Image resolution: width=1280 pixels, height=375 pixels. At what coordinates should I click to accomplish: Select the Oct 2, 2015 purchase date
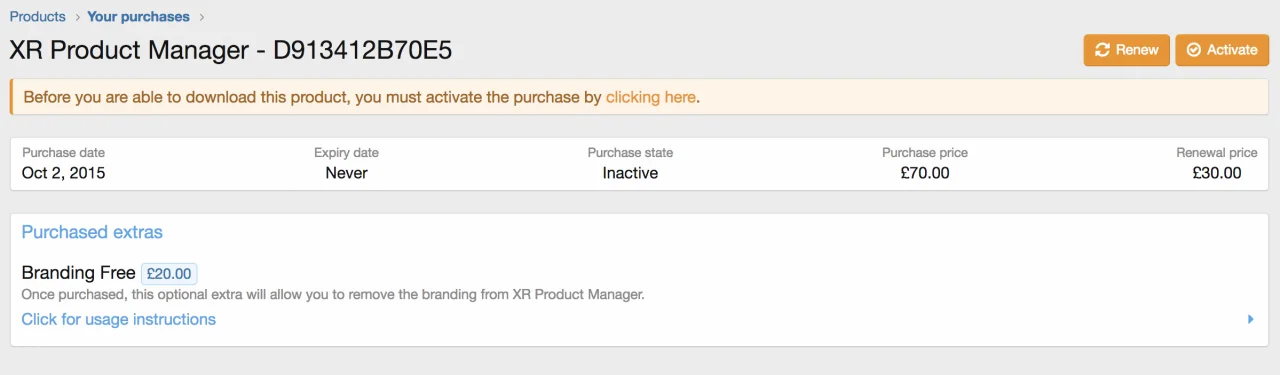63,173
